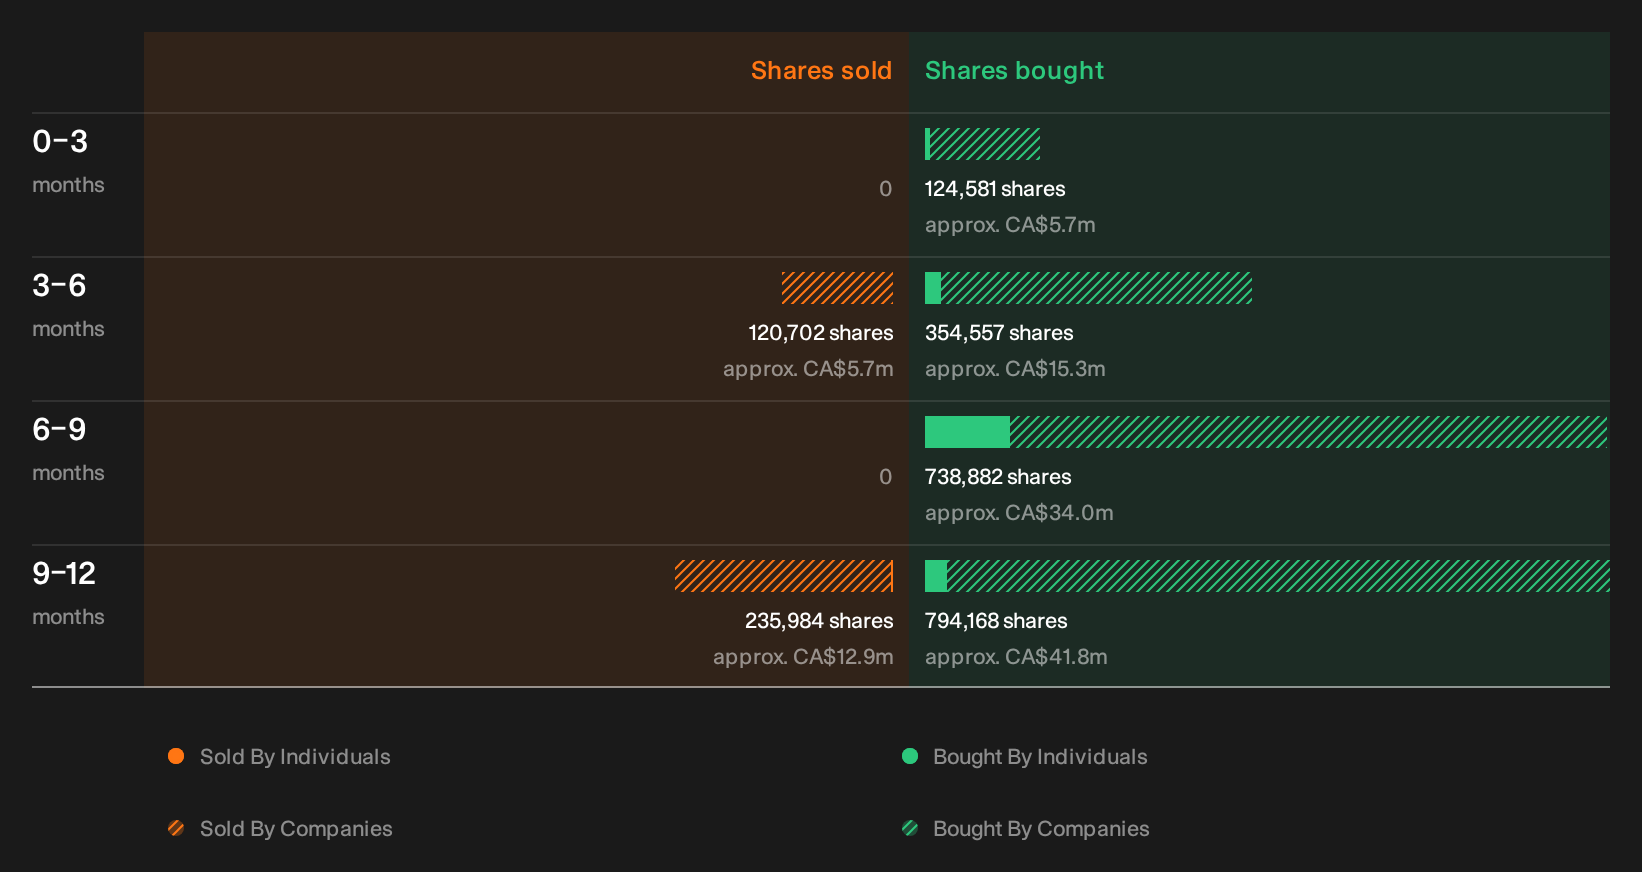This screenshot has height=872, width=1642.
Task: Click the orange Sold By Individuals legend dot
Action: click(x=176, y=756)
